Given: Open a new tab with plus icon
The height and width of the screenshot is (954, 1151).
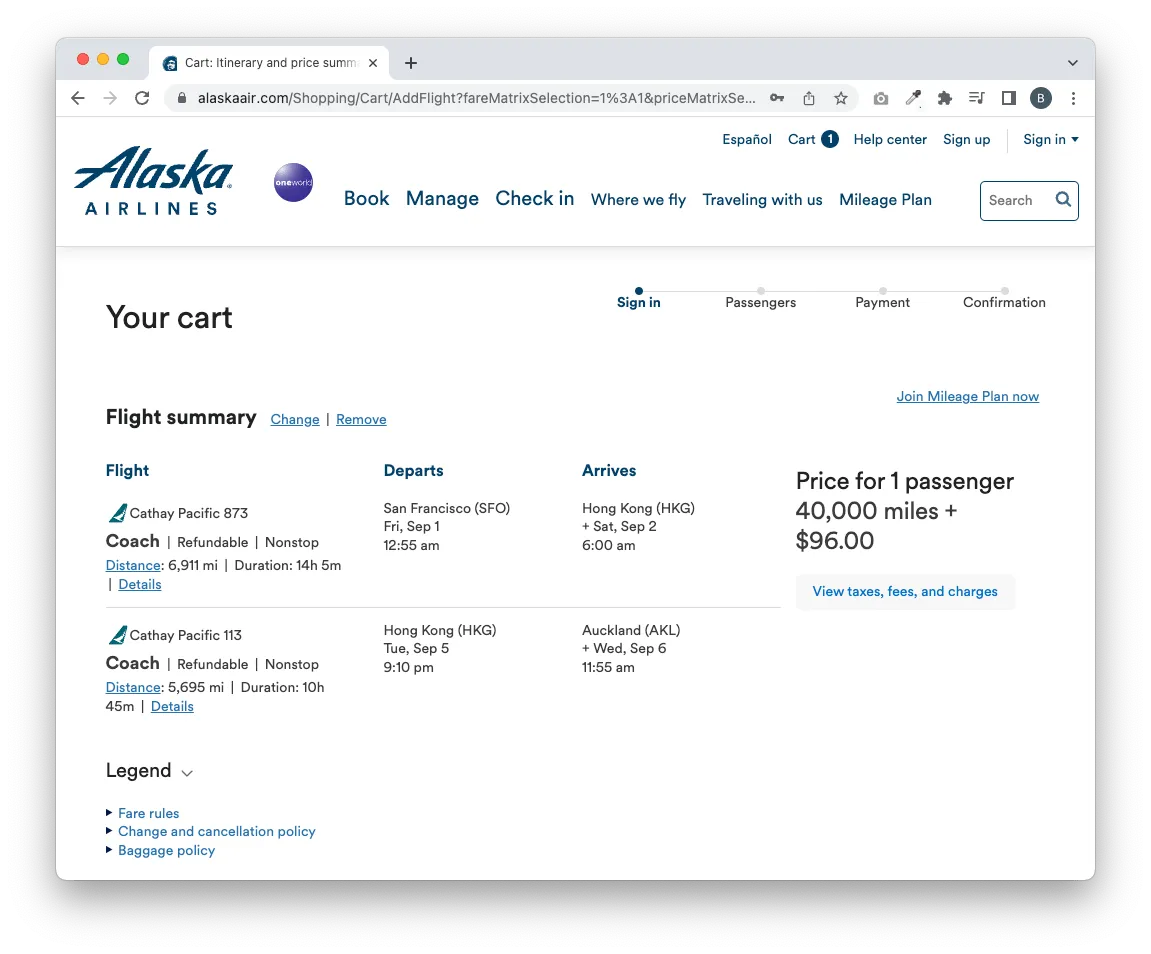Looking at the screenshot, I should pyautogui.click(x=411, y=63).
